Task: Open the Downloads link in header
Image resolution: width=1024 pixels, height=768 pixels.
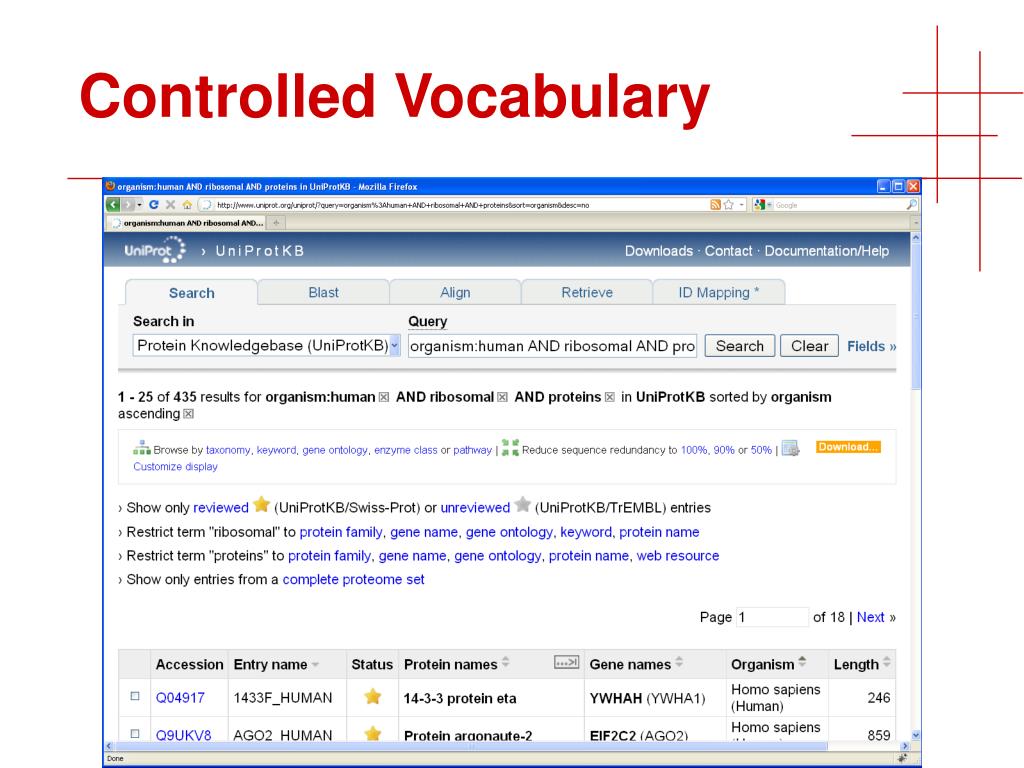Action: (658, 251)
